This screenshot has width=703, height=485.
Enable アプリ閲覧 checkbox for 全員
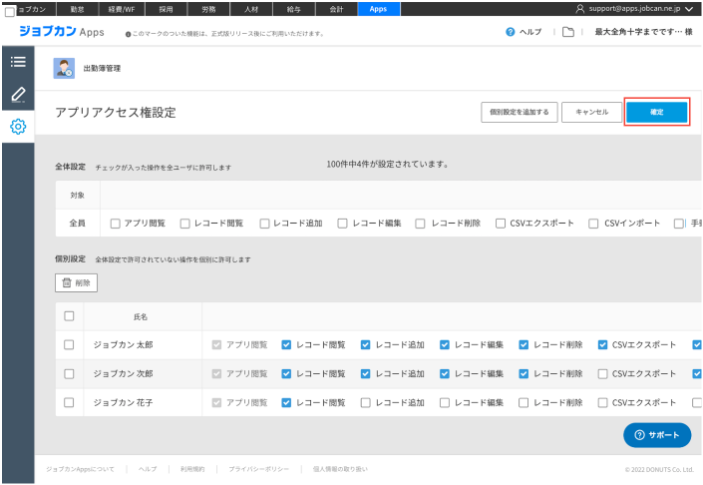(x=116, y=223)
